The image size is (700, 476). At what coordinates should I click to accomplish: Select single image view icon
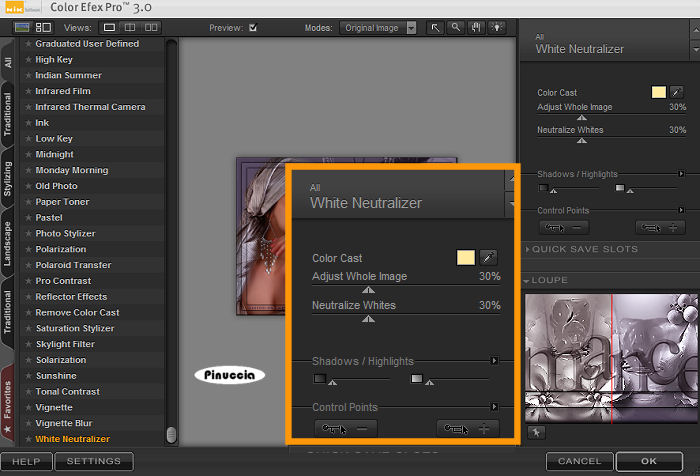pos(109,28)
